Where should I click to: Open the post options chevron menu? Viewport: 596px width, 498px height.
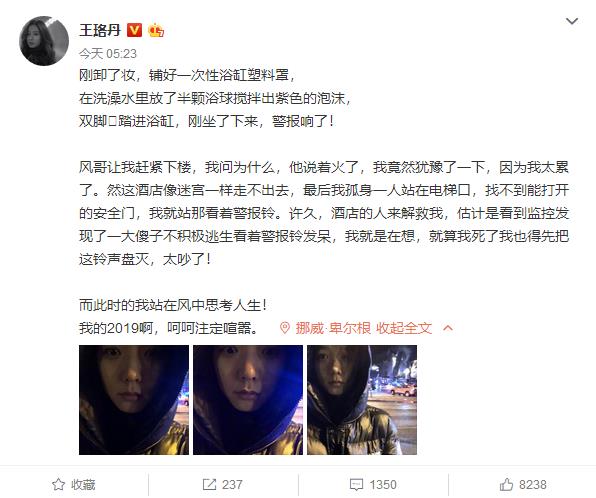click(x=572, y=21)
